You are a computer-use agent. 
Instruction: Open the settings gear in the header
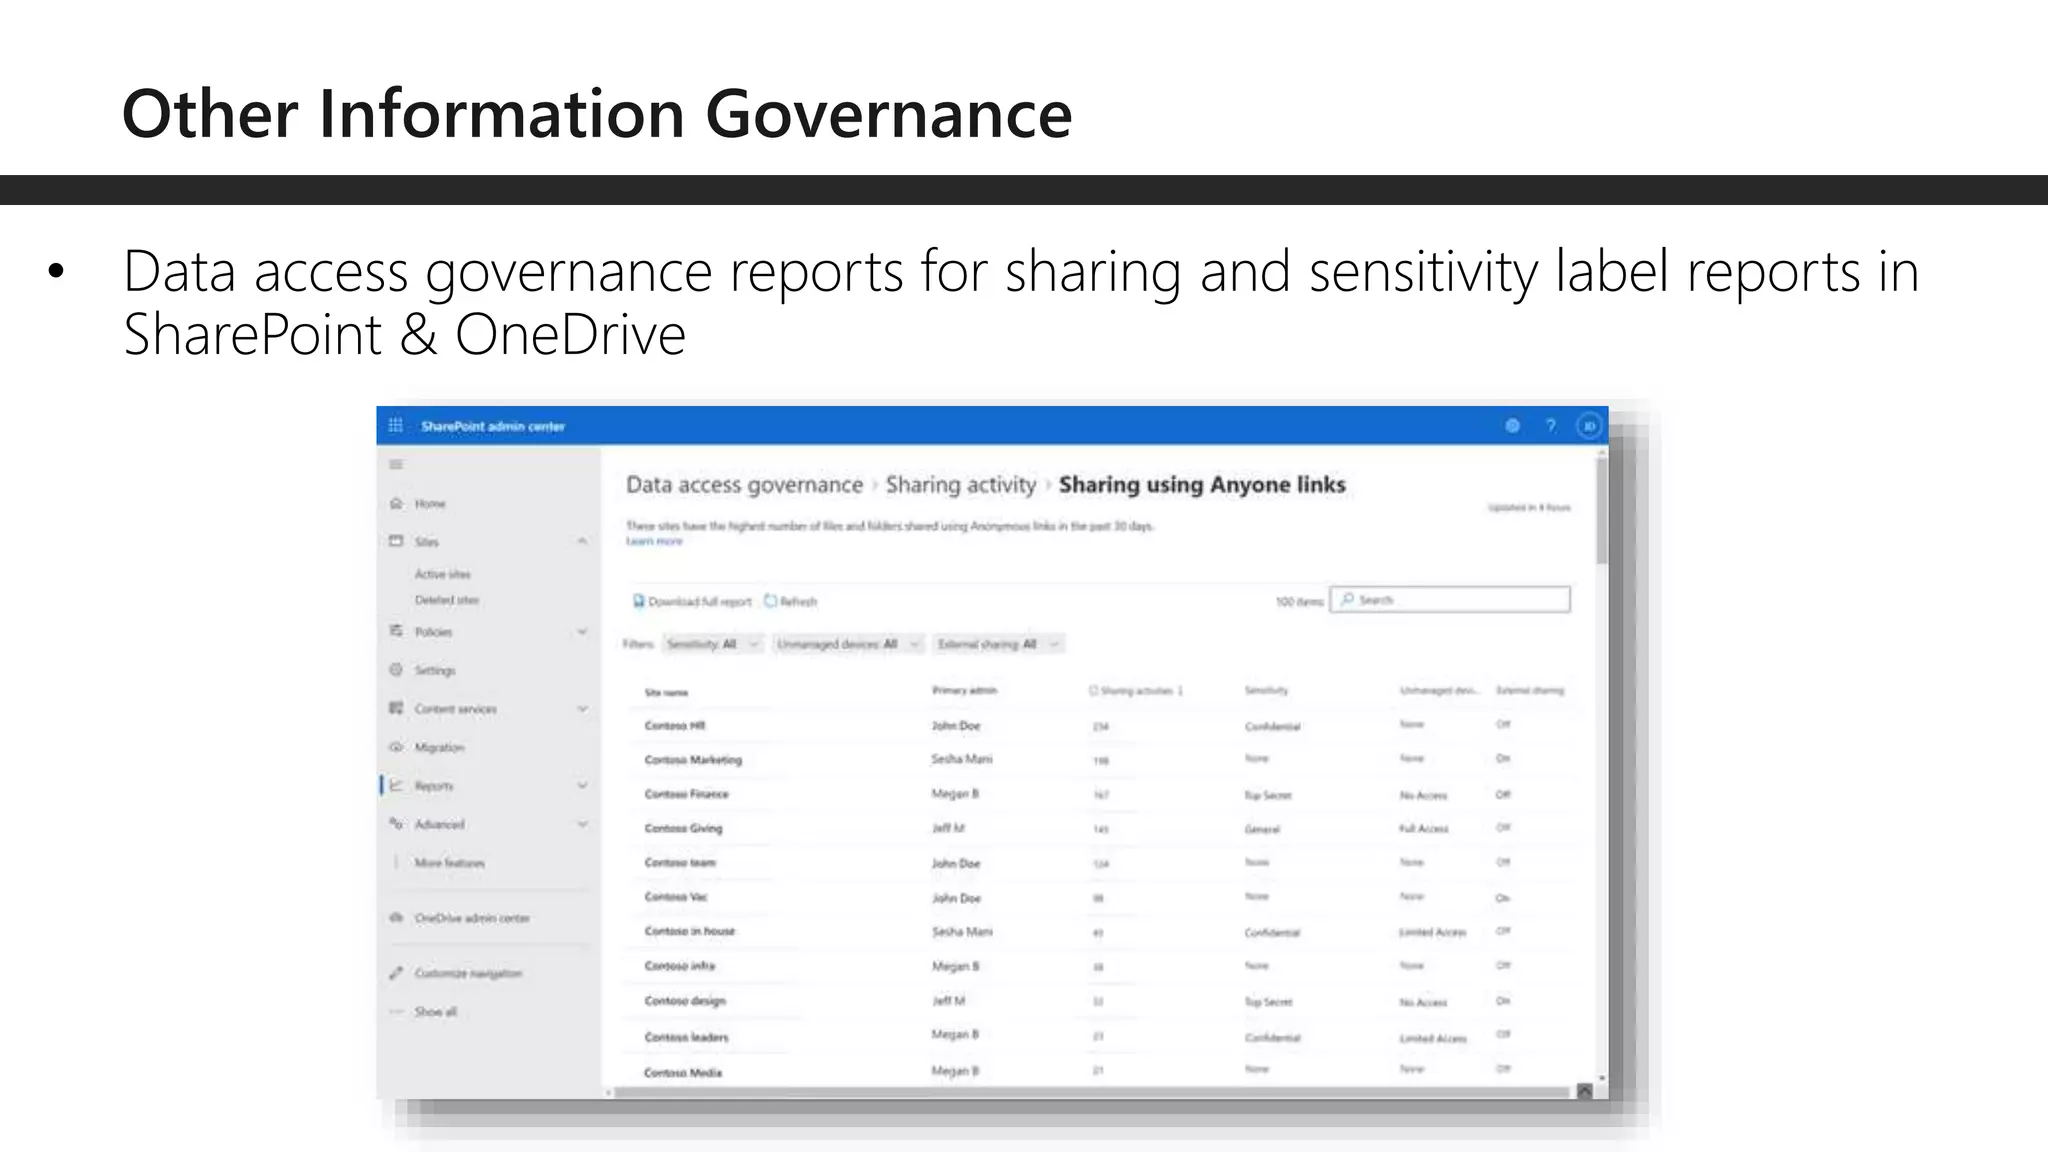click(1512, 426)
